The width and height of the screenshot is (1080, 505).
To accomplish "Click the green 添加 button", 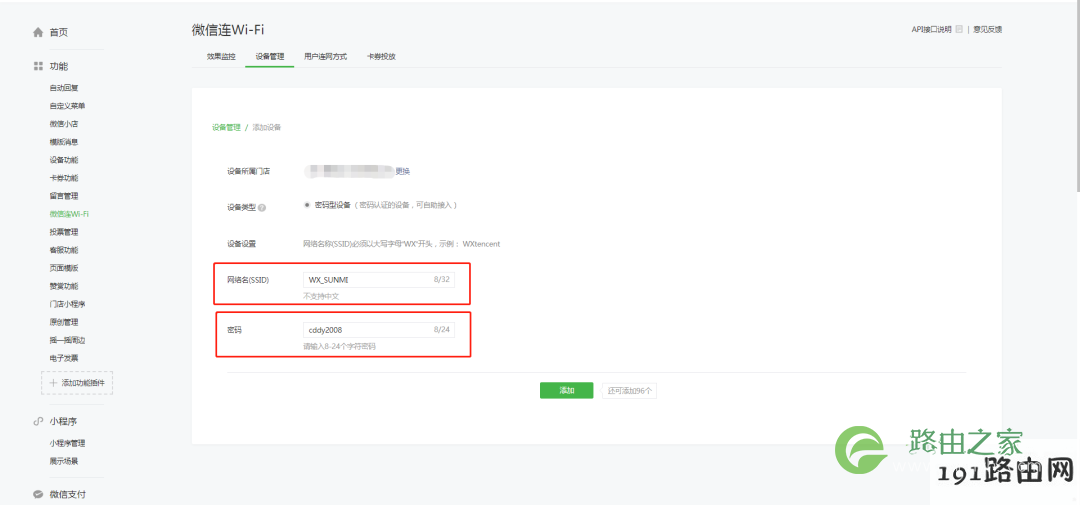I will [x=566, y=390].
